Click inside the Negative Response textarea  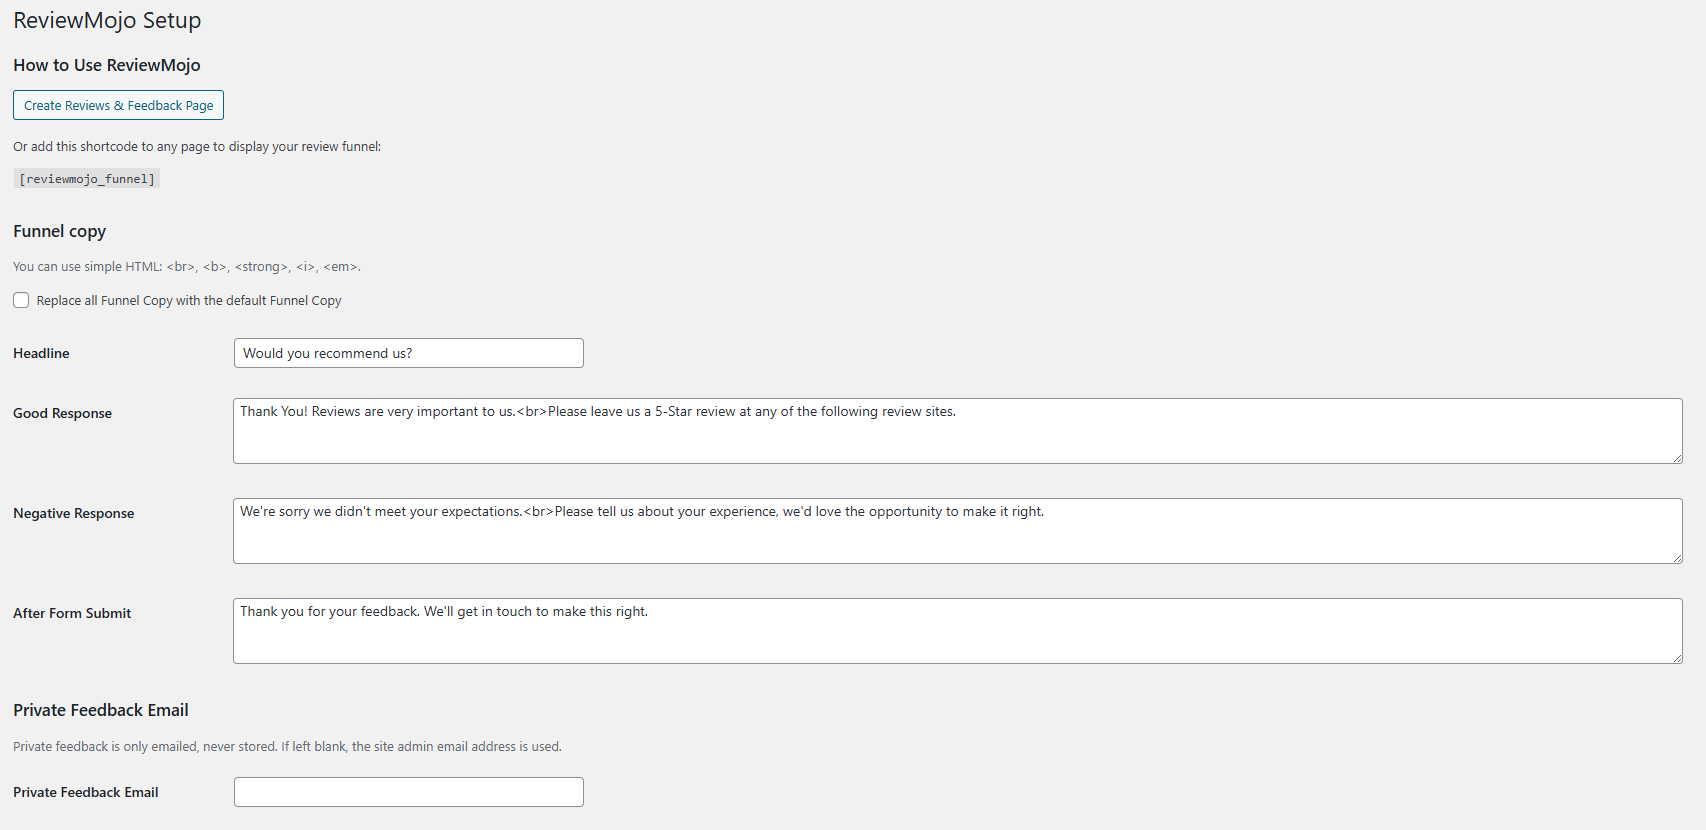[957, 531]
